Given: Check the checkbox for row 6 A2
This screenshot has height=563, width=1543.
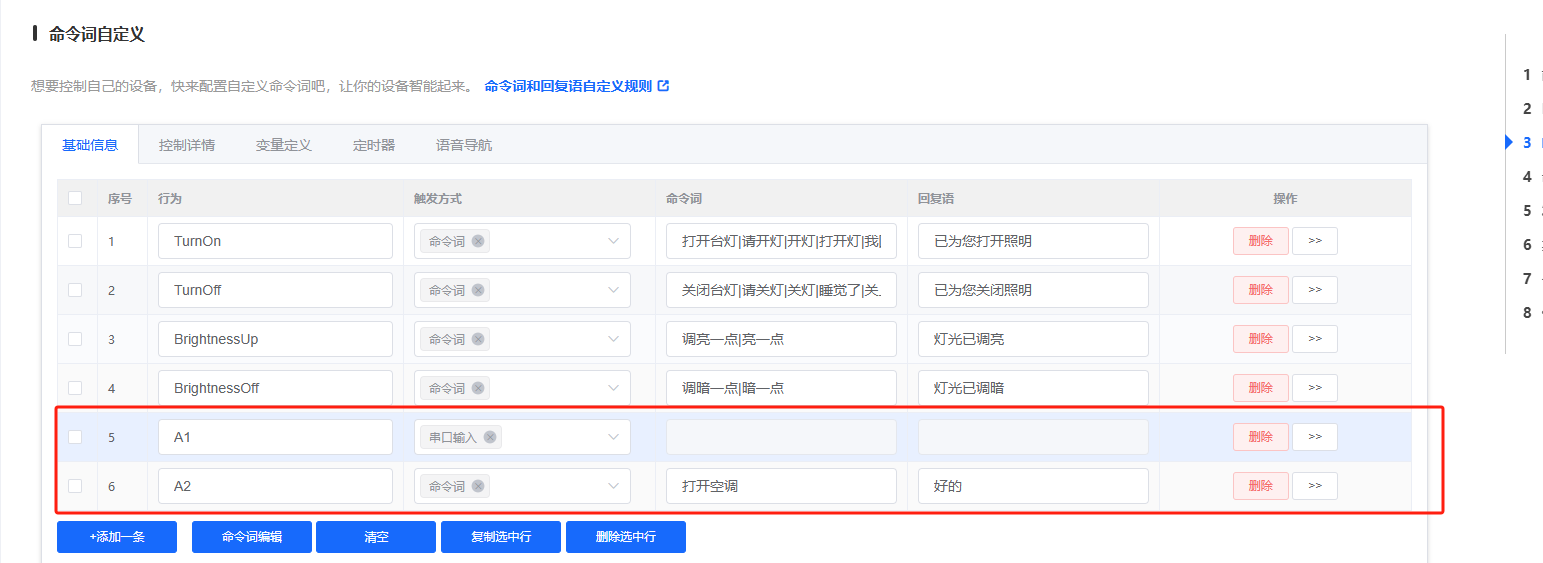Looking at the screenshot, I should pyautogui.click(x=75, y=486).
